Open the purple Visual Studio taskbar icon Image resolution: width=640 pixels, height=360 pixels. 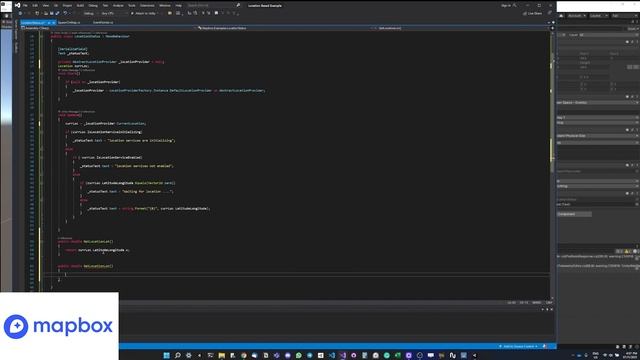tap(342, 356)
